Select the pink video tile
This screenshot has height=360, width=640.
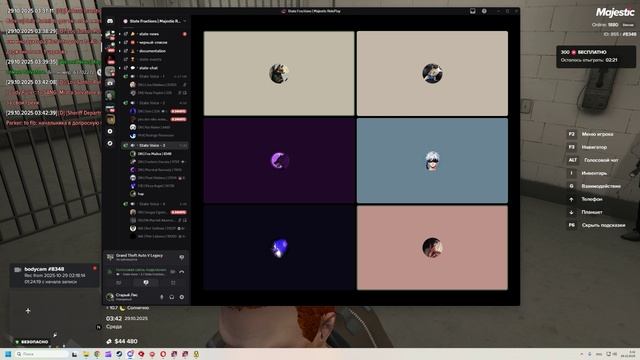tap(432, 248)
